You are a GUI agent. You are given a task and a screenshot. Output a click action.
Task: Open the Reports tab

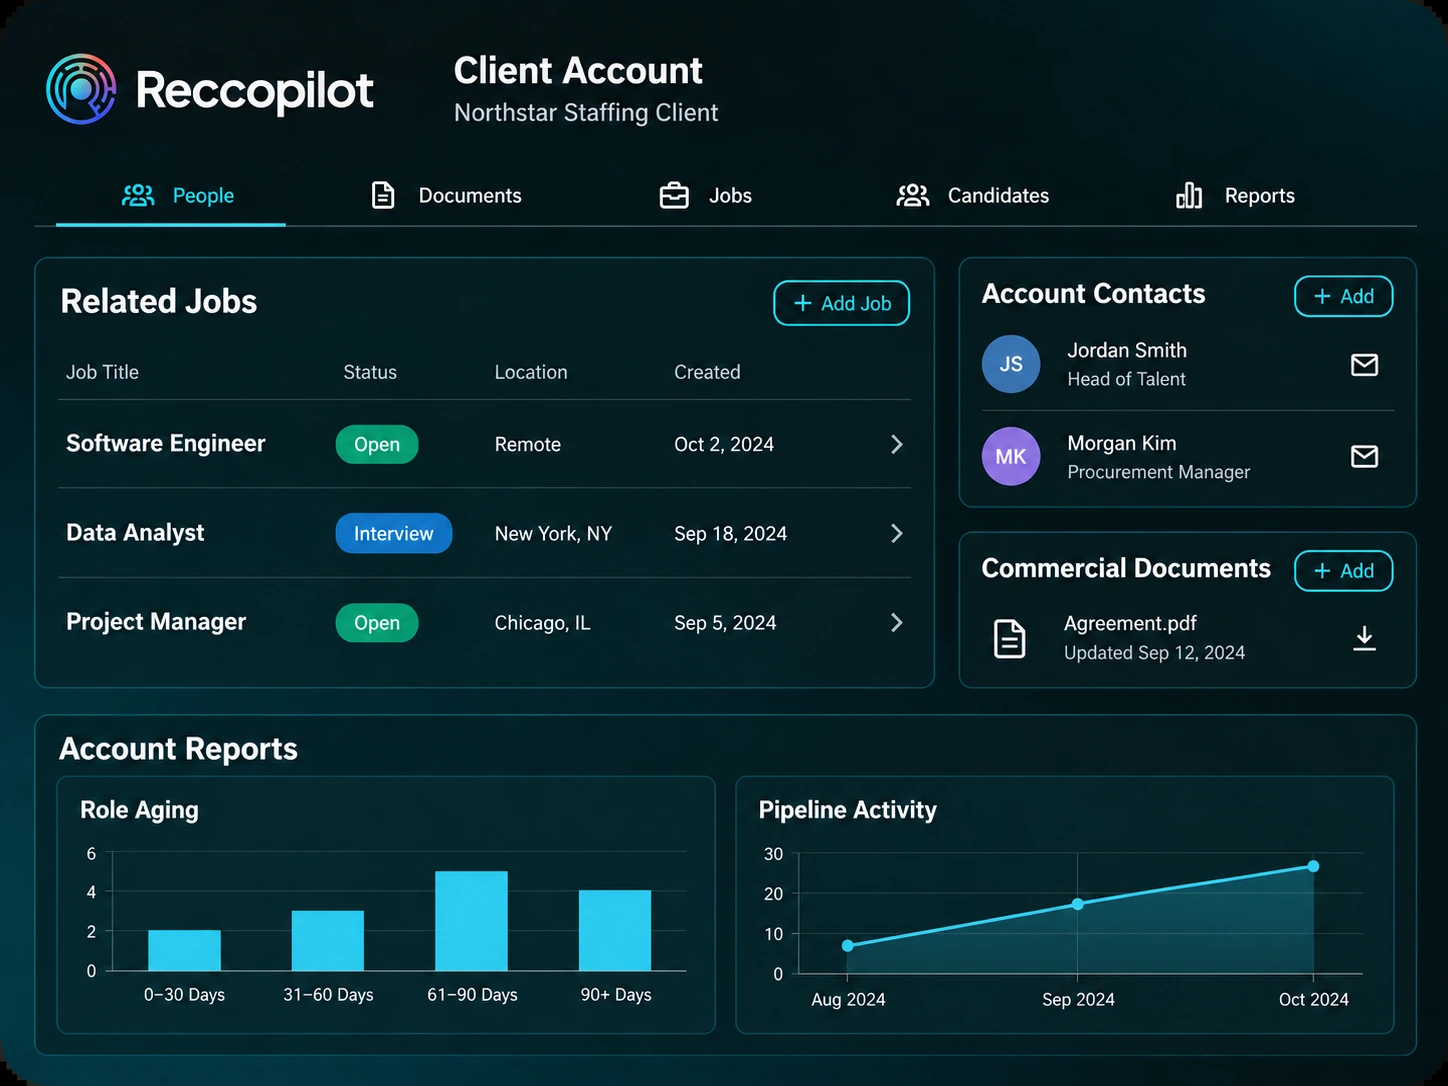click(1235, 195)
